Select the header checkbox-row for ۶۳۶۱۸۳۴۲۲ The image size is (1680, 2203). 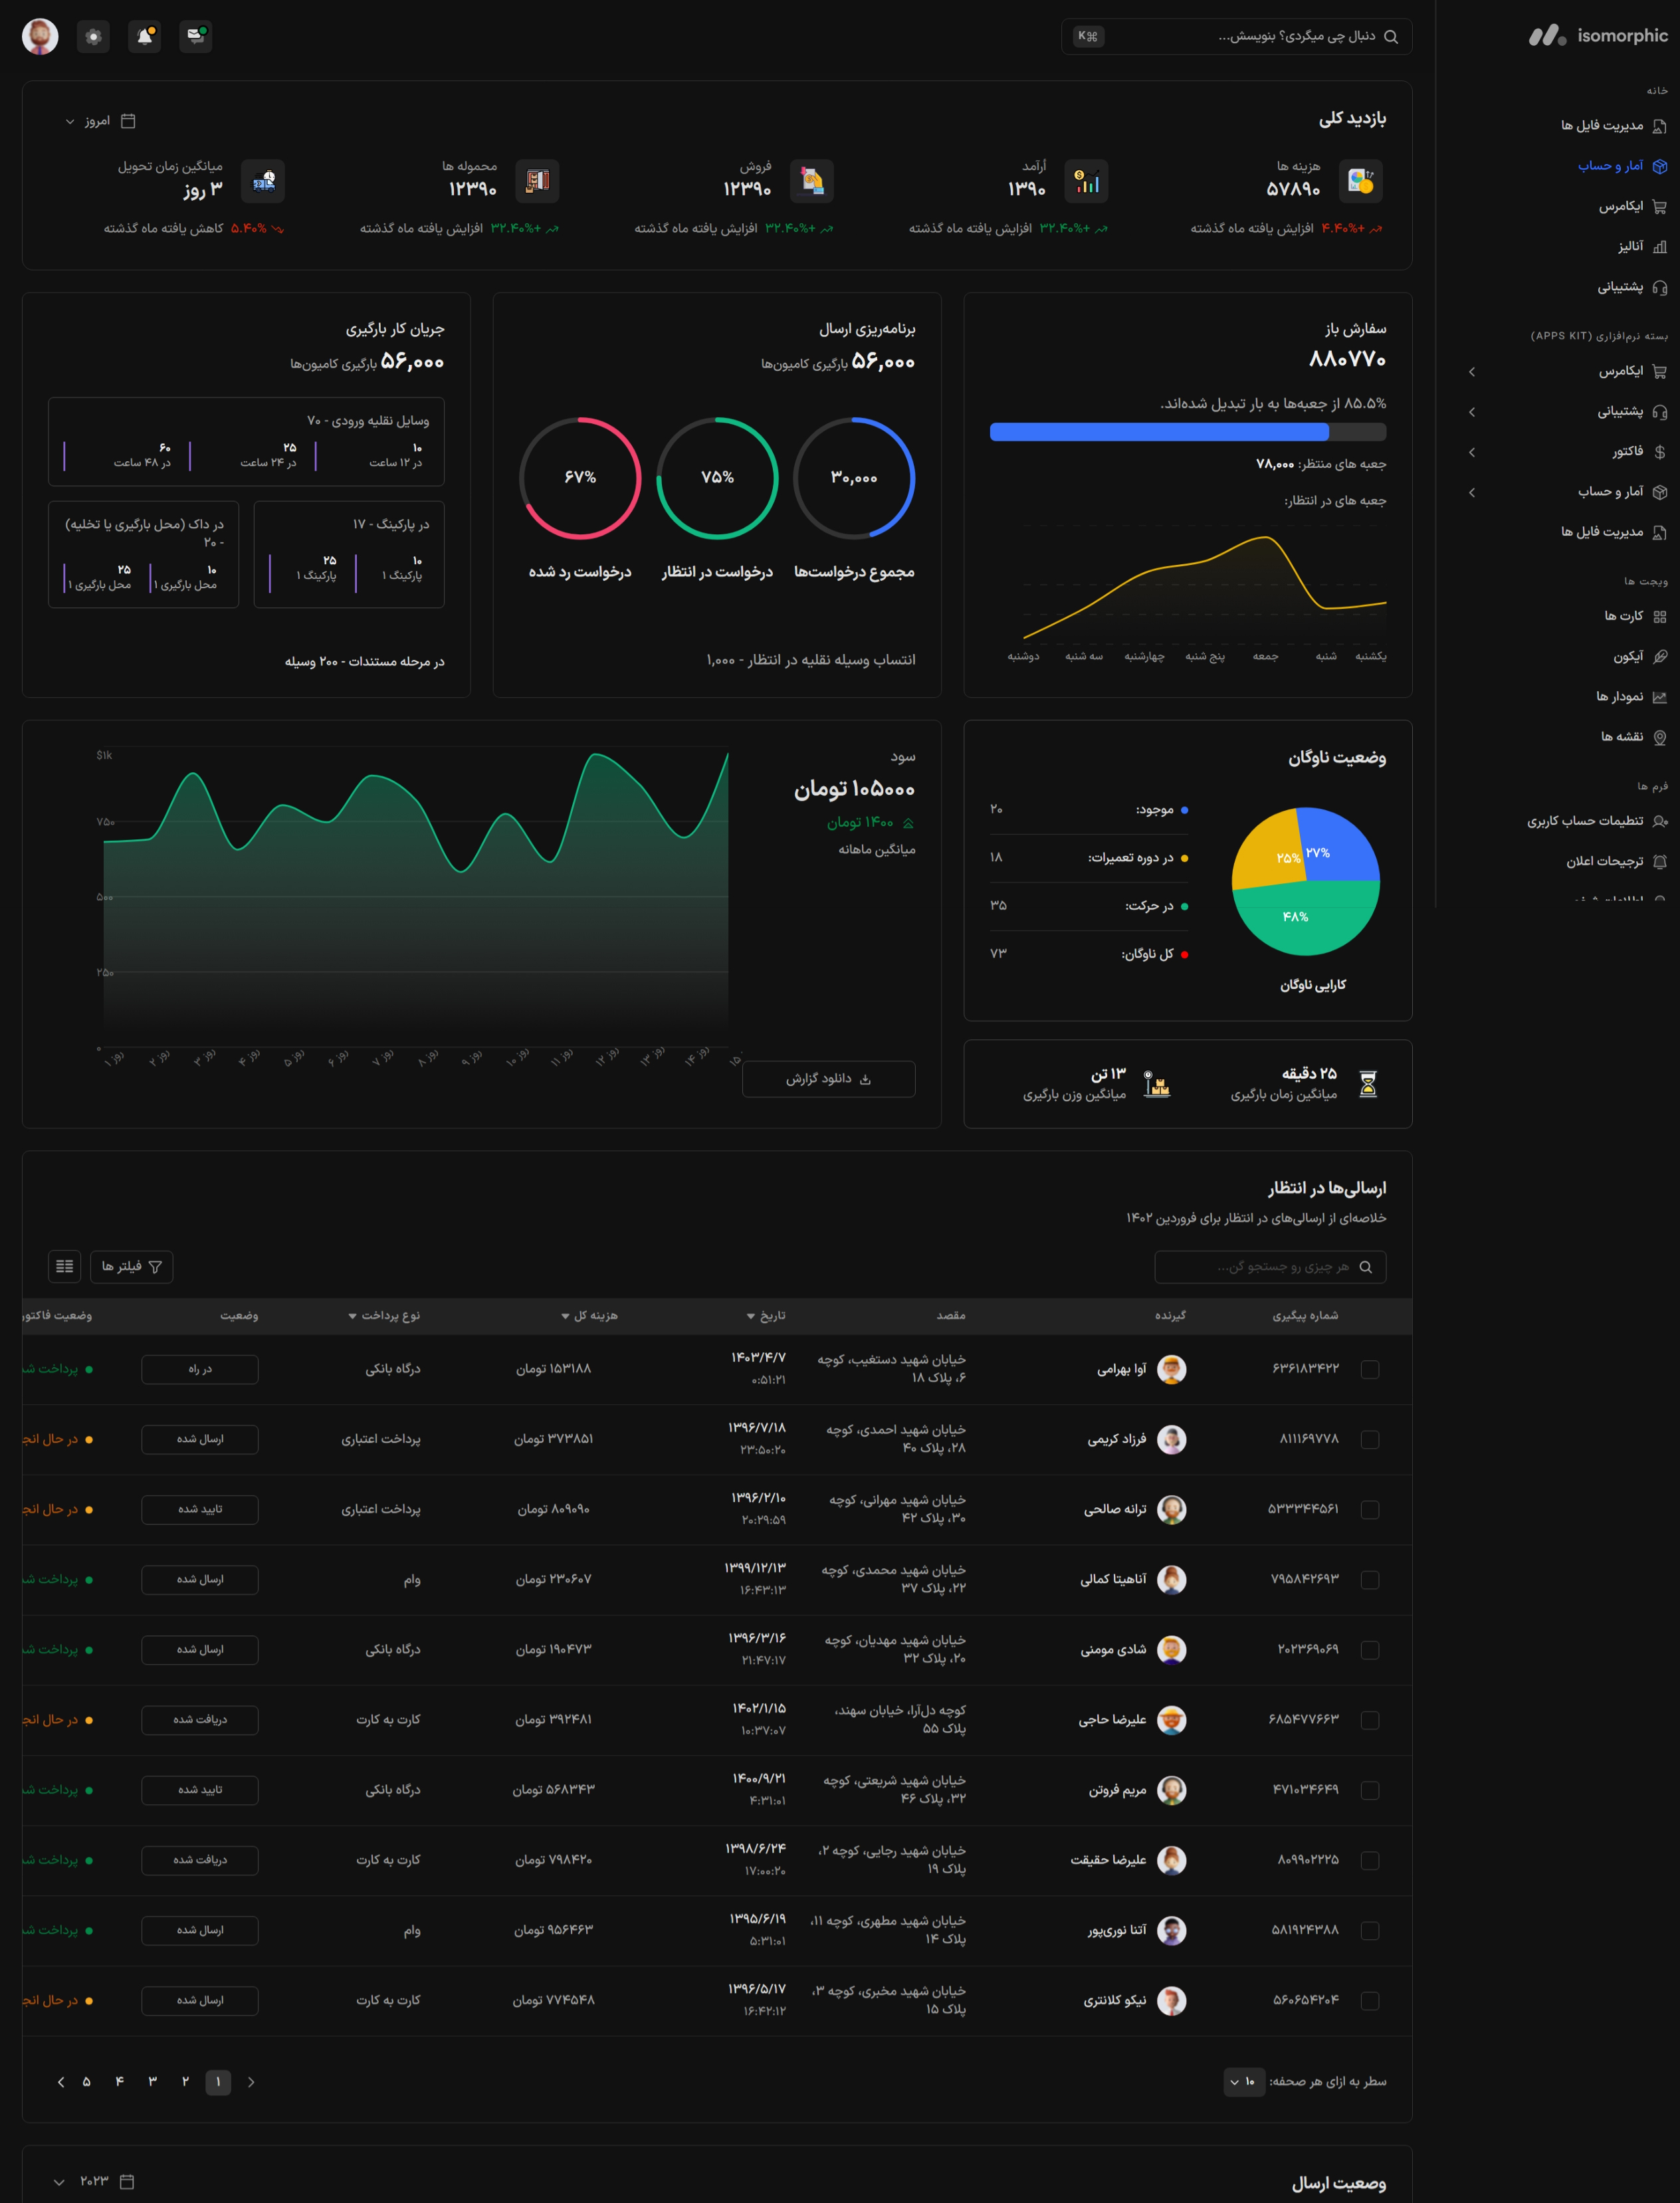(x=1370, y=1369)
